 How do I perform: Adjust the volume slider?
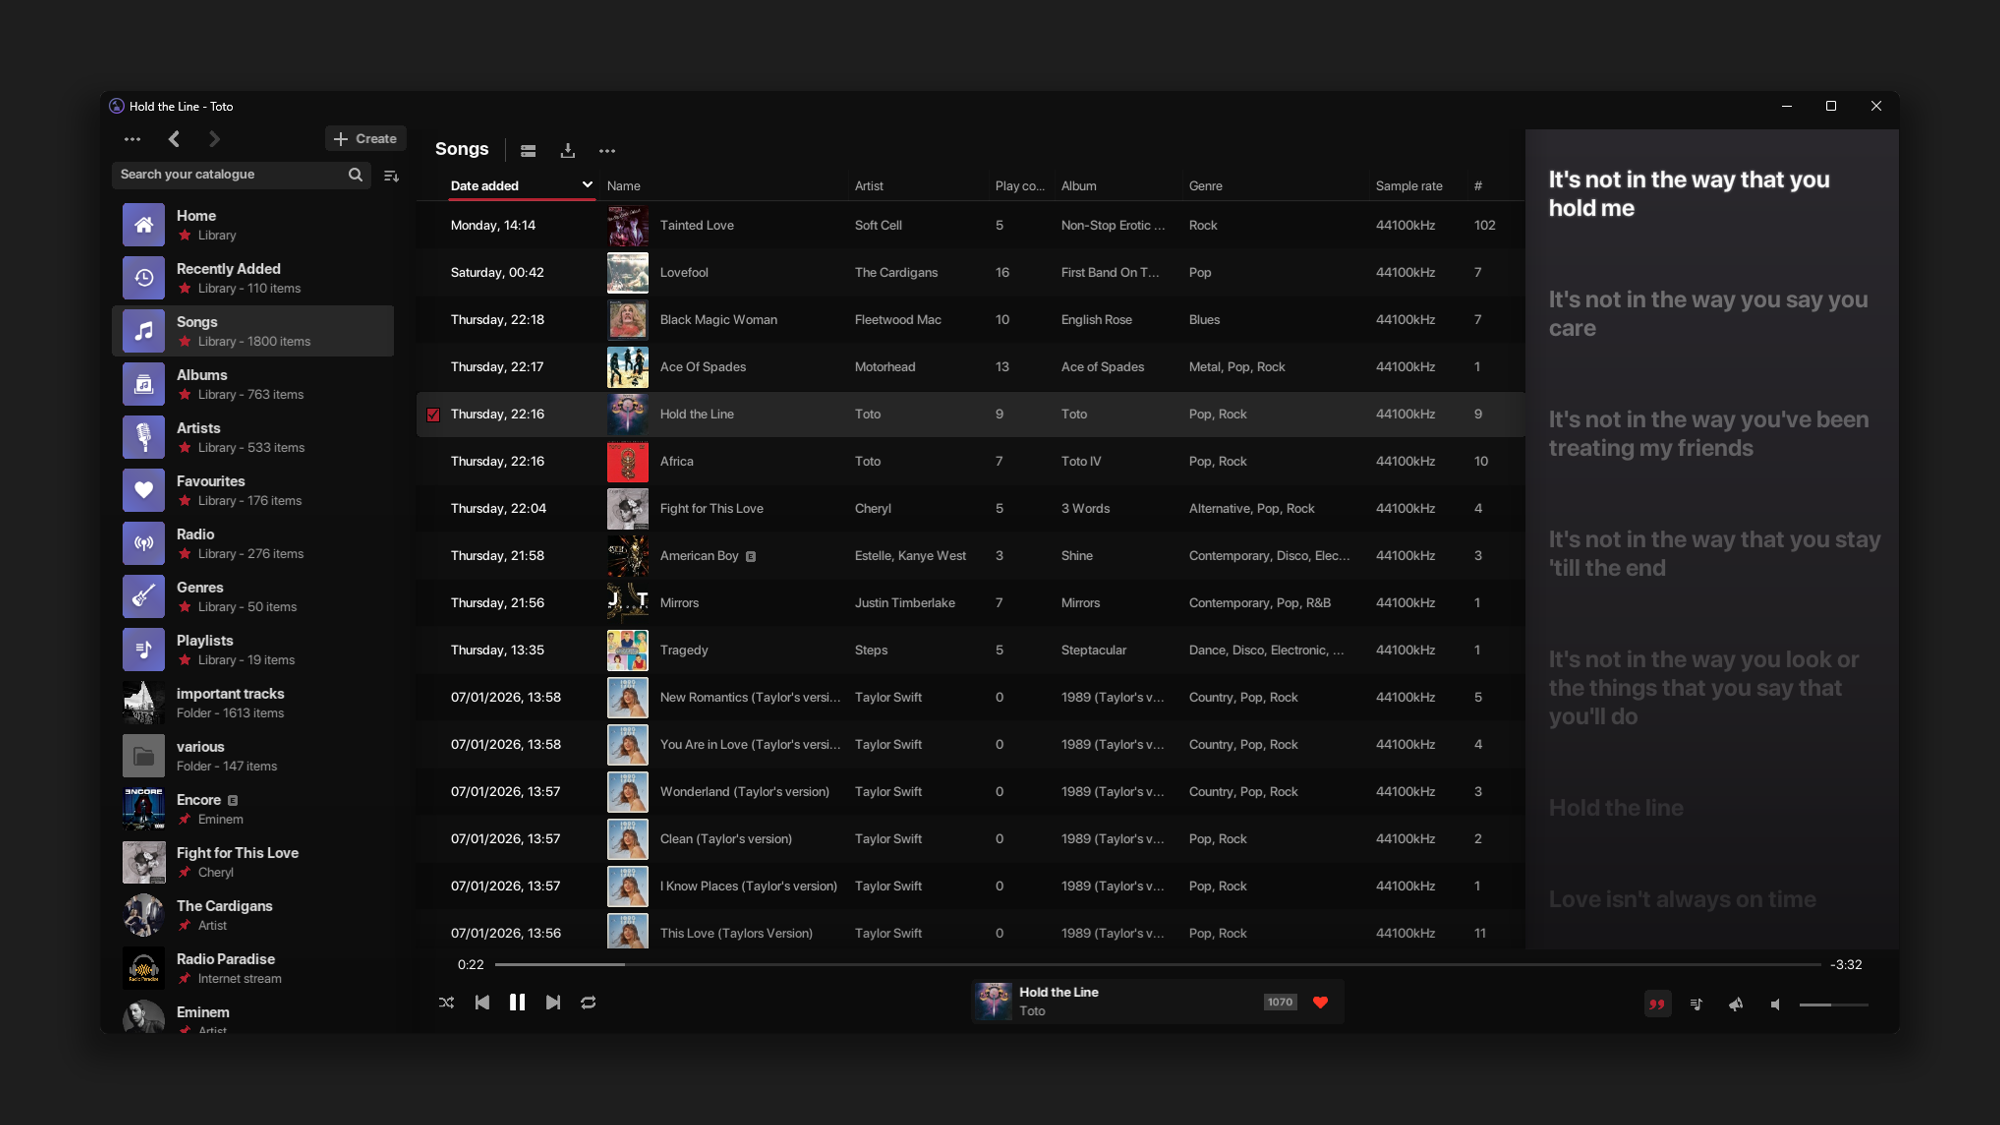tap(1833, 1004)
